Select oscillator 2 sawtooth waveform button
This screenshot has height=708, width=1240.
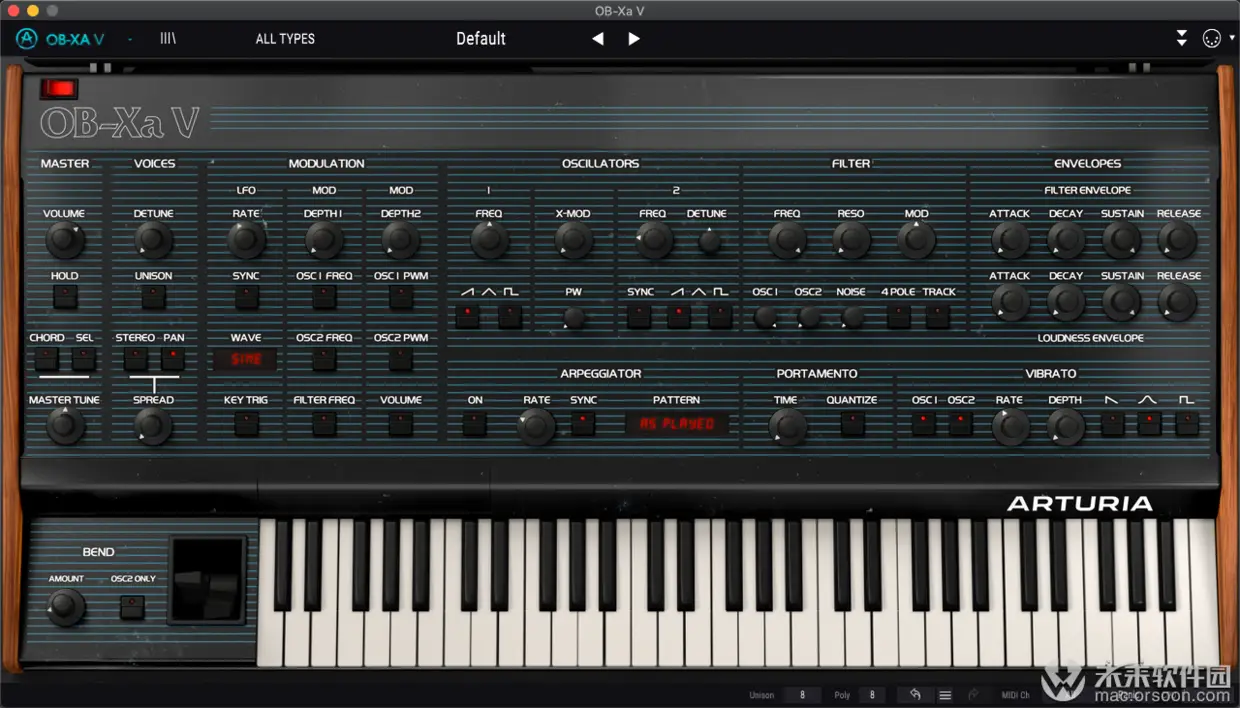[x=679, y=317]
